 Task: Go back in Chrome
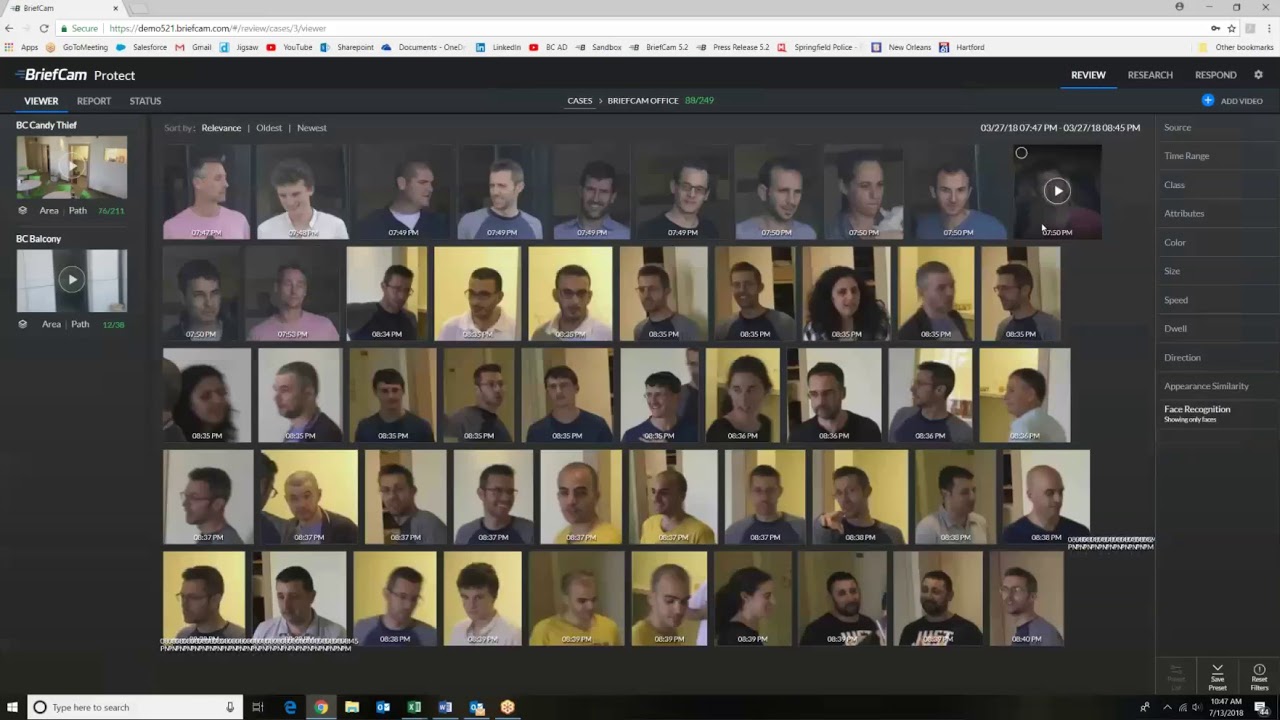(x=9, y=28)
